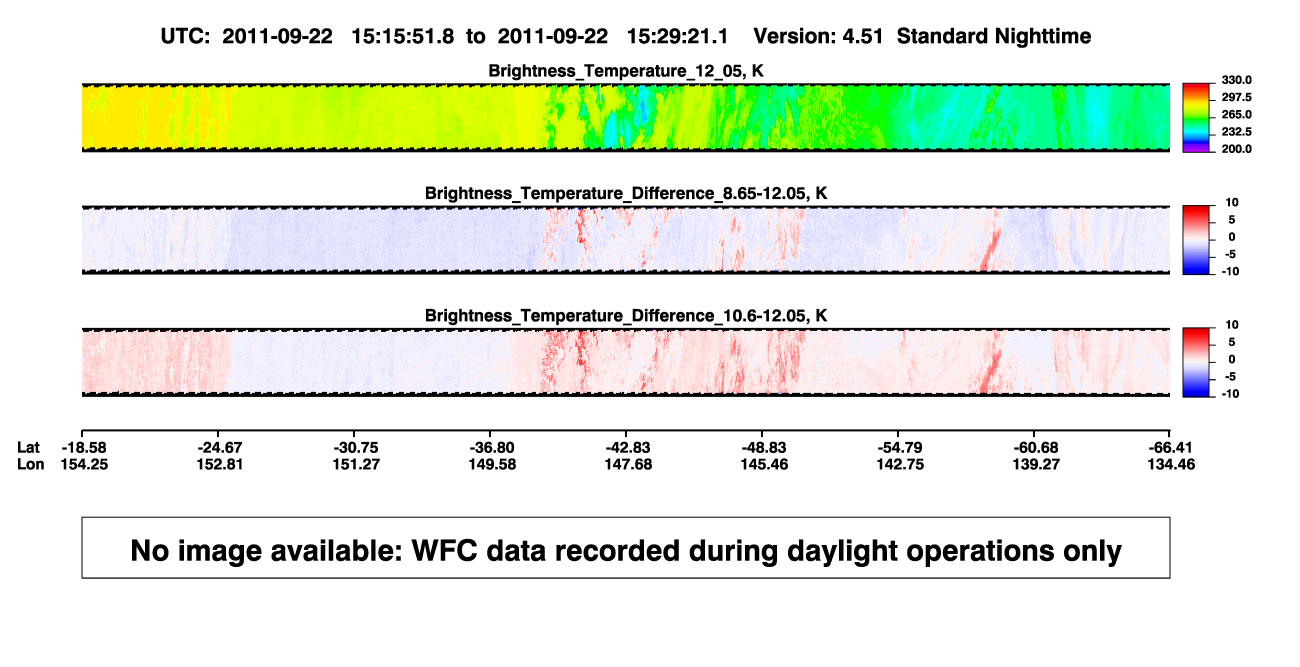Viewport: 1300px width, 667px height.
Task: Click the 'Version: 4.51 Standard Nighttime' text
Action: [922, 36]
